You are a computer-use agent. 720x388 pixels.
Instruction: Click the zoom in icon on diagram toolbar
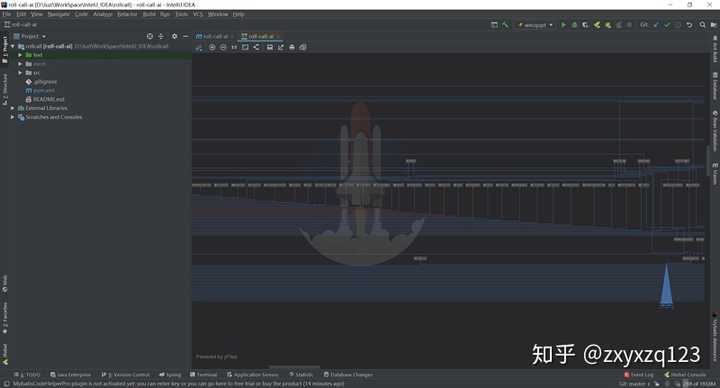[x=212, y=47]
